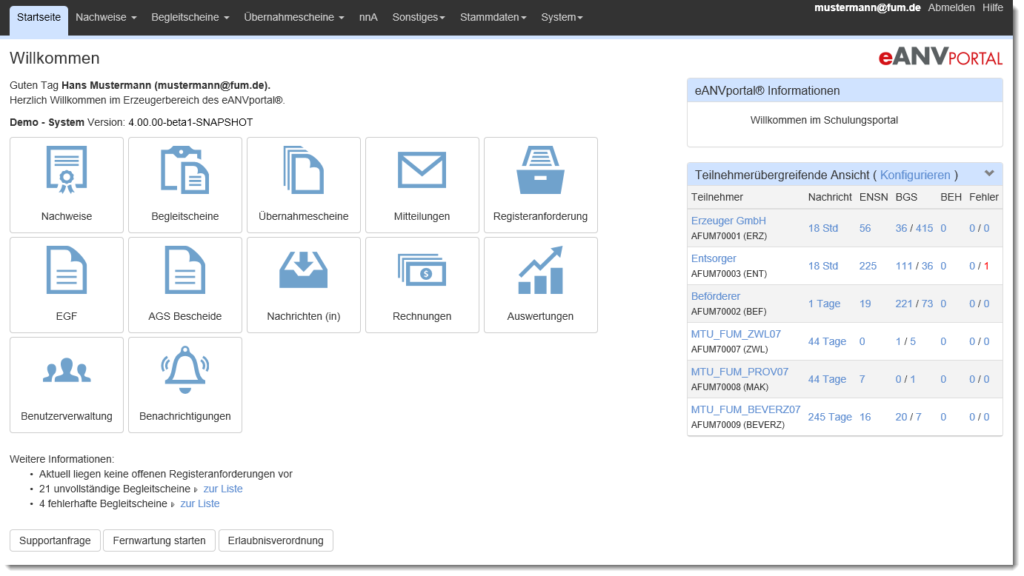Click Beförderer's 1 Tage message age
Screen dimensions: 1024x576
(824, 304)
